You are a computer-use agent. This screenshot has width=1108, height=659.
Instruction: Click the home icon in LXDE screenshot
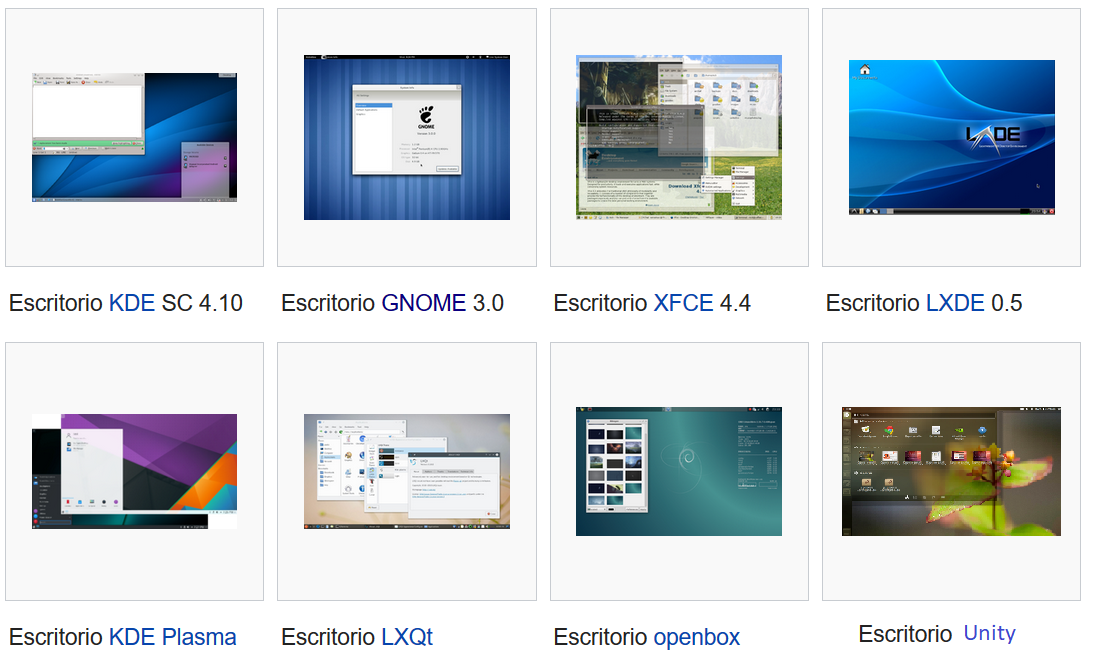tap(865, 70)
